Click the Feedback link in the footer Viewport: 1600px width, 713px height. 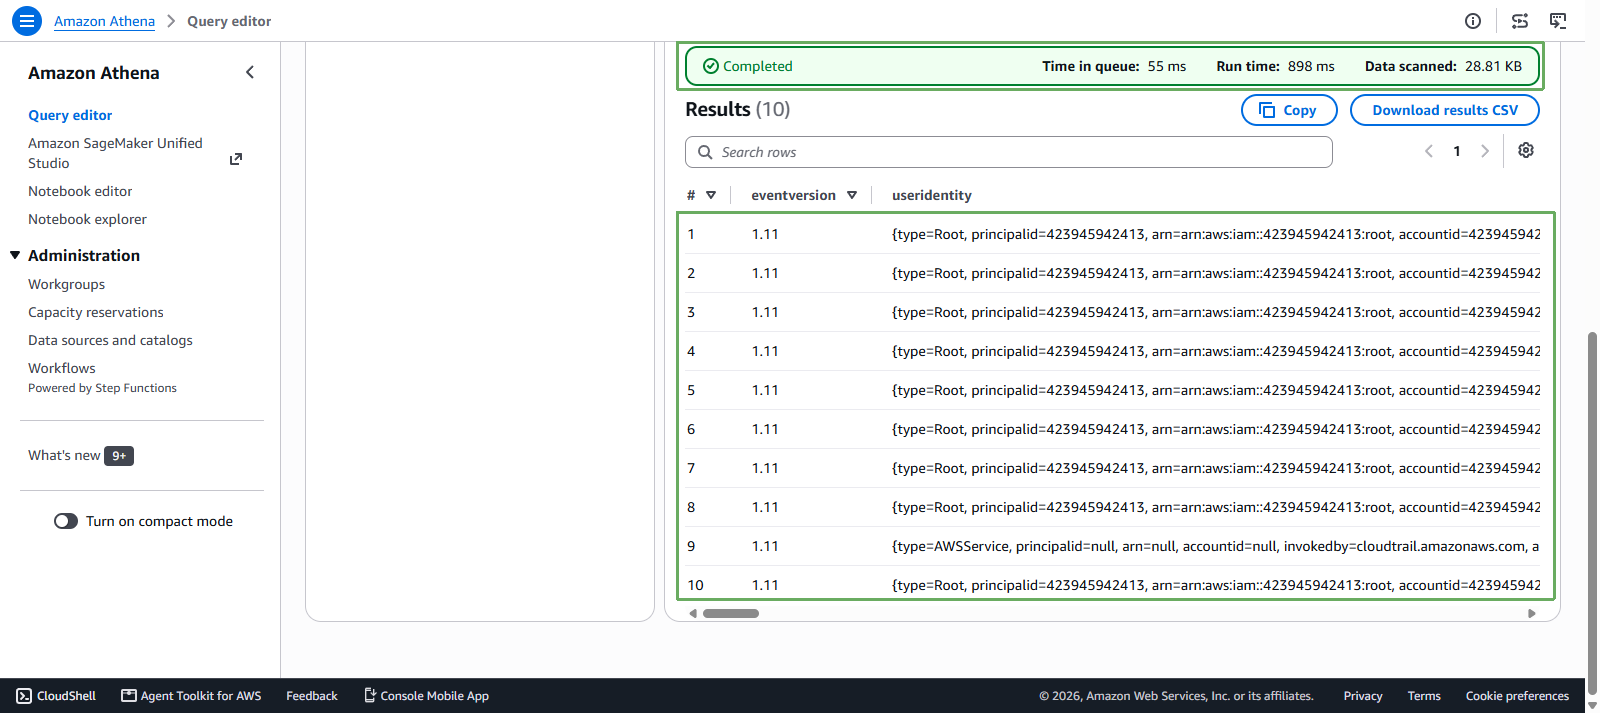point(312,696)
